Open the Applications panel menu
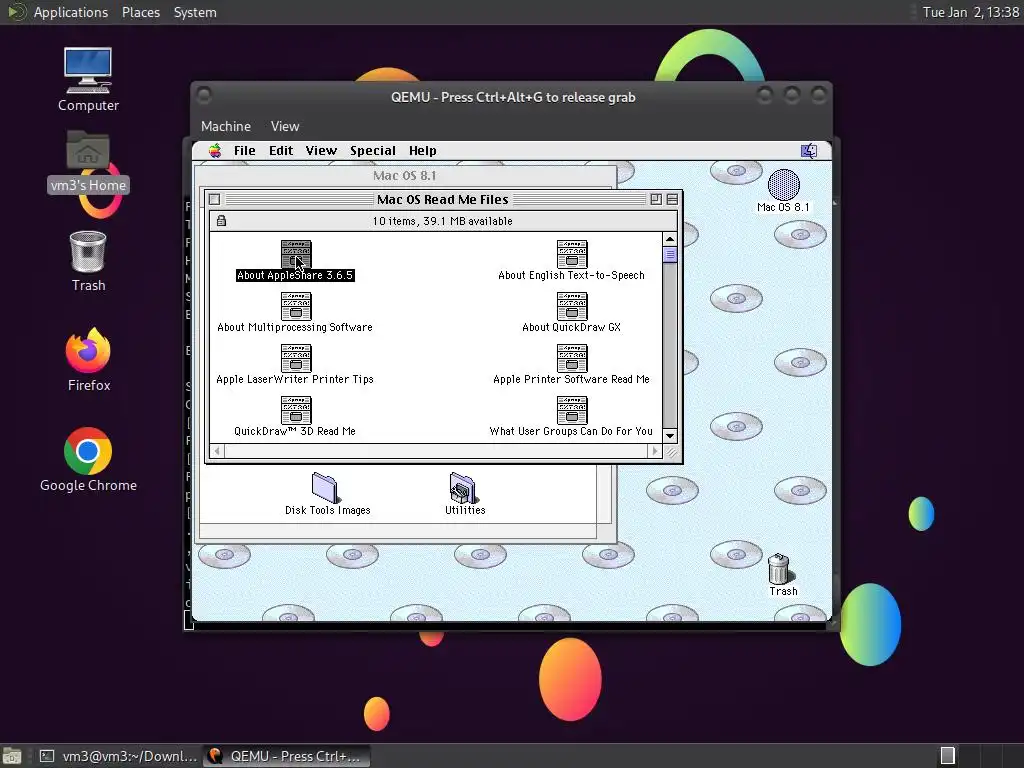The image size is (1024, 768). (71, 12)
